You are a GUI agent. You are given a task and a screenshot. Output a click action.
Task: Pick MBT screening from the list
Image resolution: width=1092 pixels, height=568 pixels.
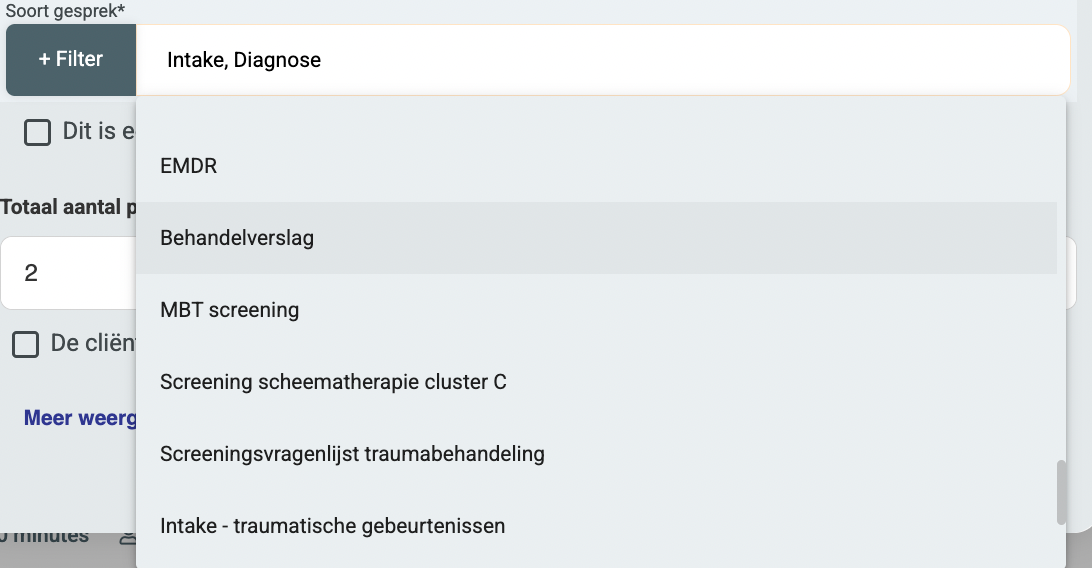click(x=230, y=310)
